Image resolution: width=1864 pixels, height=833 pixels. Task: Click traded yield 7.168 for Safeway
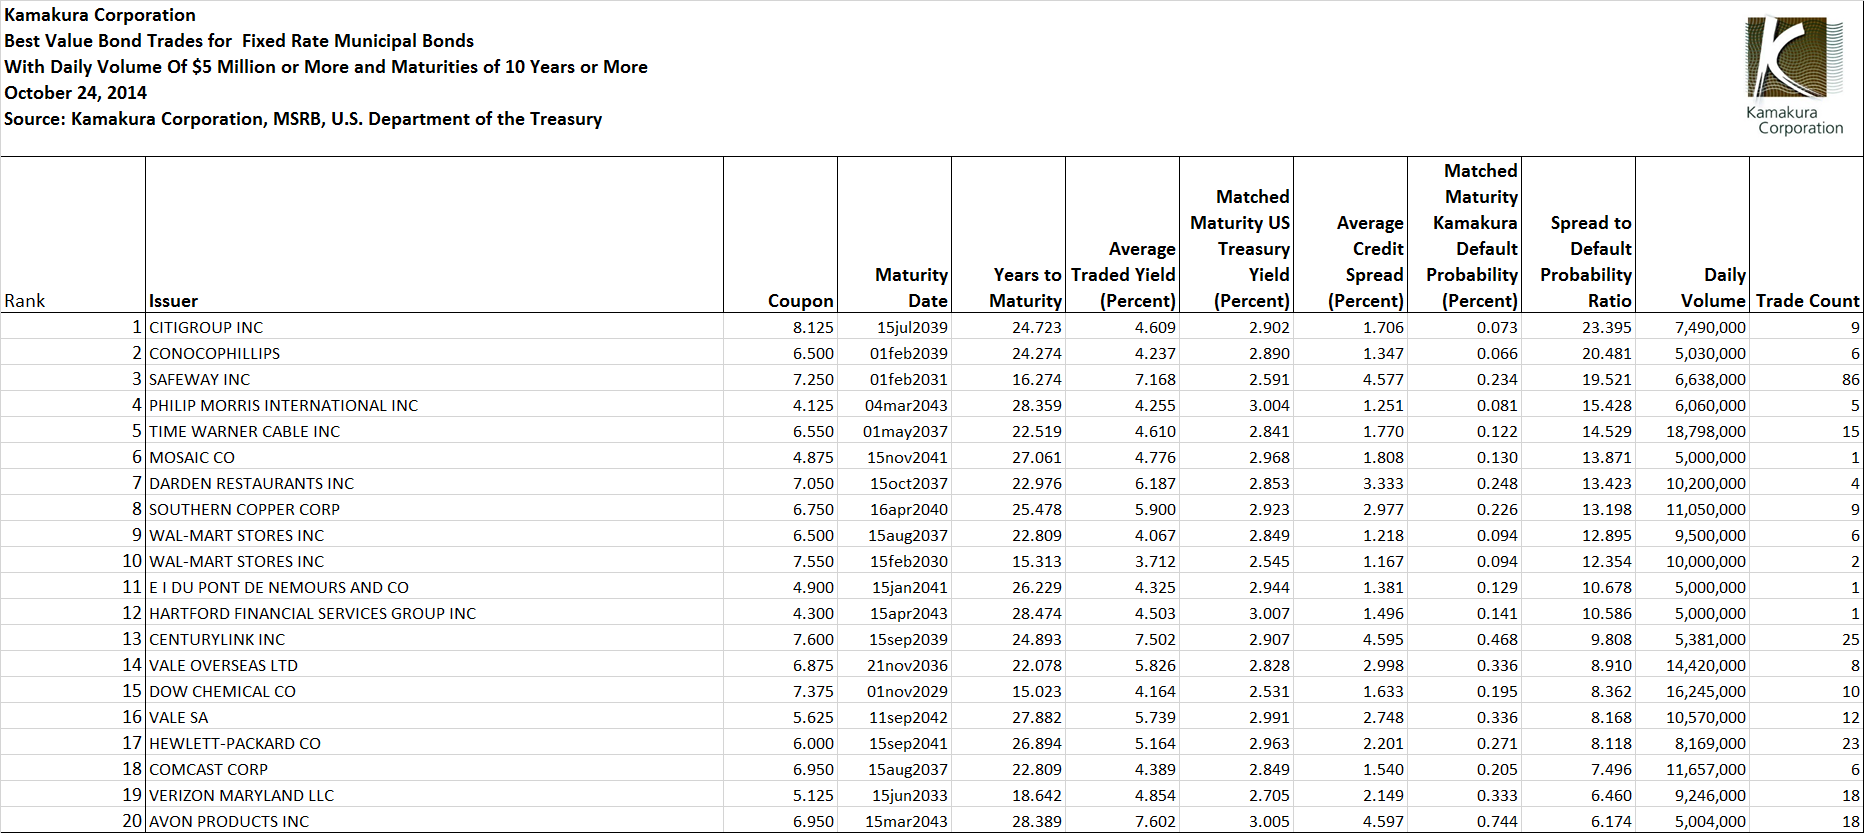[1155, 380]
